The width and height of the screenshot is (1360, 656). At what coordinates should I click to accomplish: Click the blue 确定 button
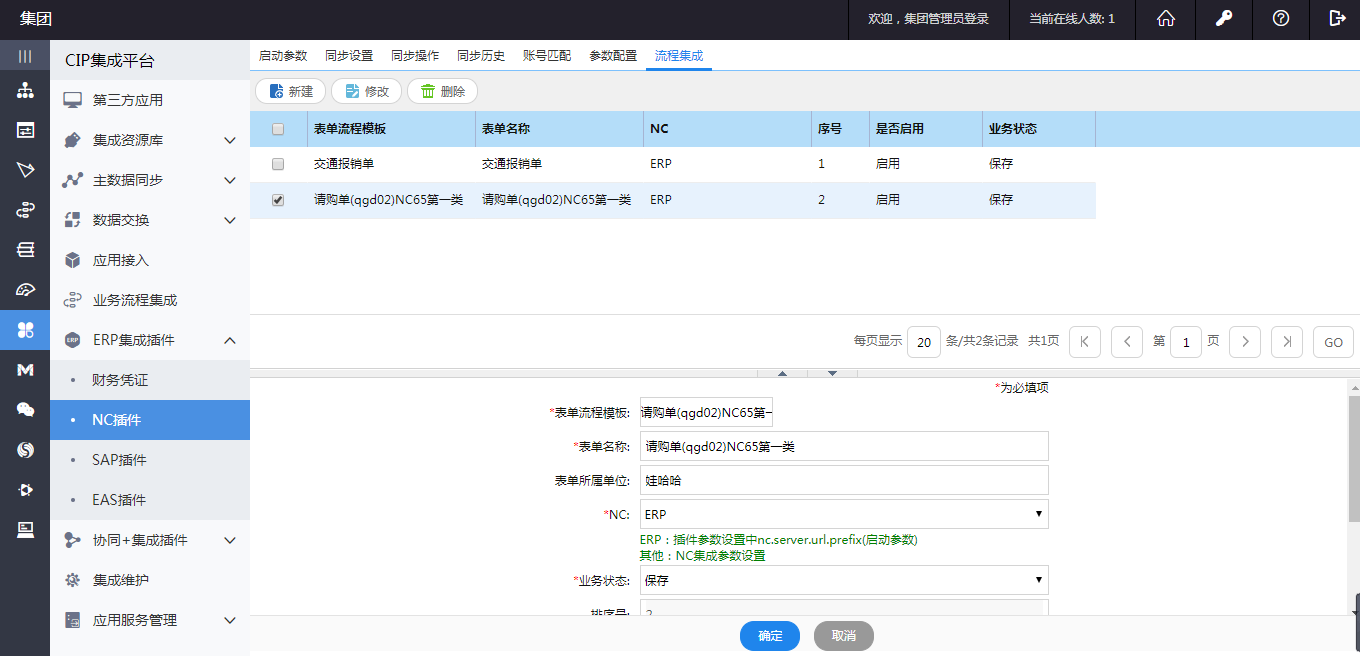pos(770,636)
